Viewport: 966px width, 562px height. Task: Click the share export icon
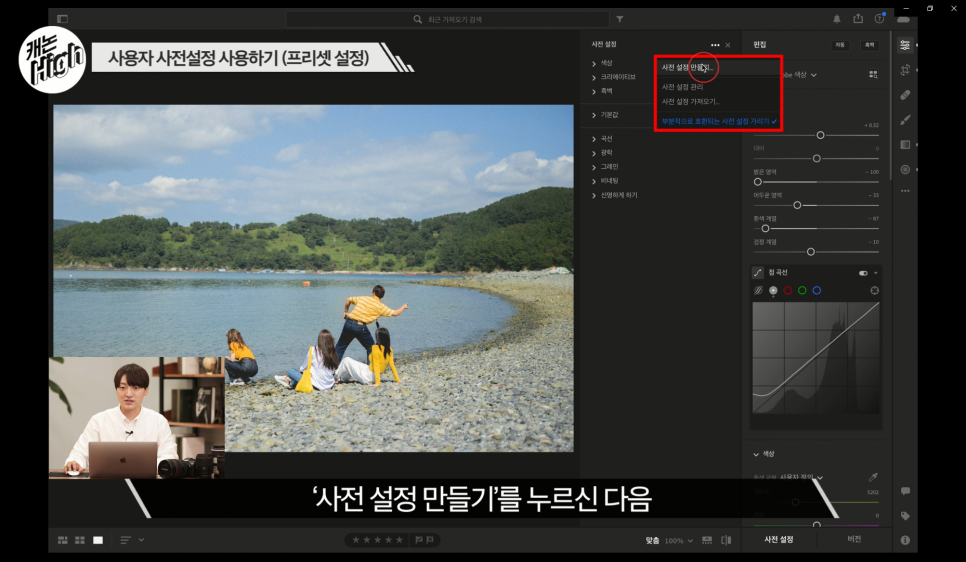coord(858,18)
